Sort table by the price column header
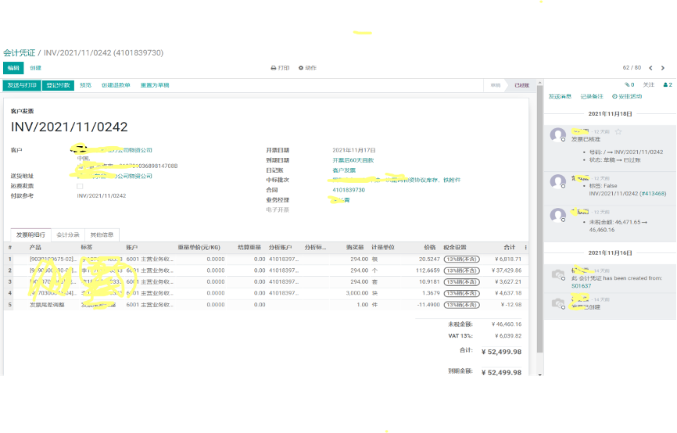The height and width of the screenshot is (433, 677). 430,247
